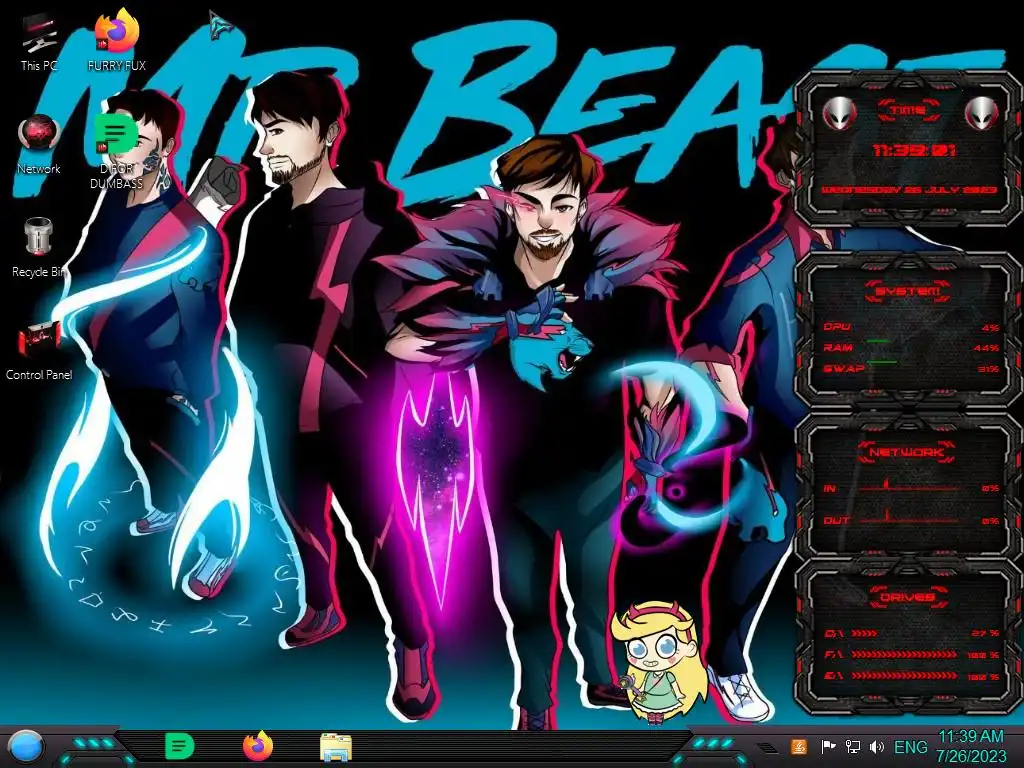1024x768 pixels.
Task: Click the right alien head in TIME widget
Action: coord(980,114)
